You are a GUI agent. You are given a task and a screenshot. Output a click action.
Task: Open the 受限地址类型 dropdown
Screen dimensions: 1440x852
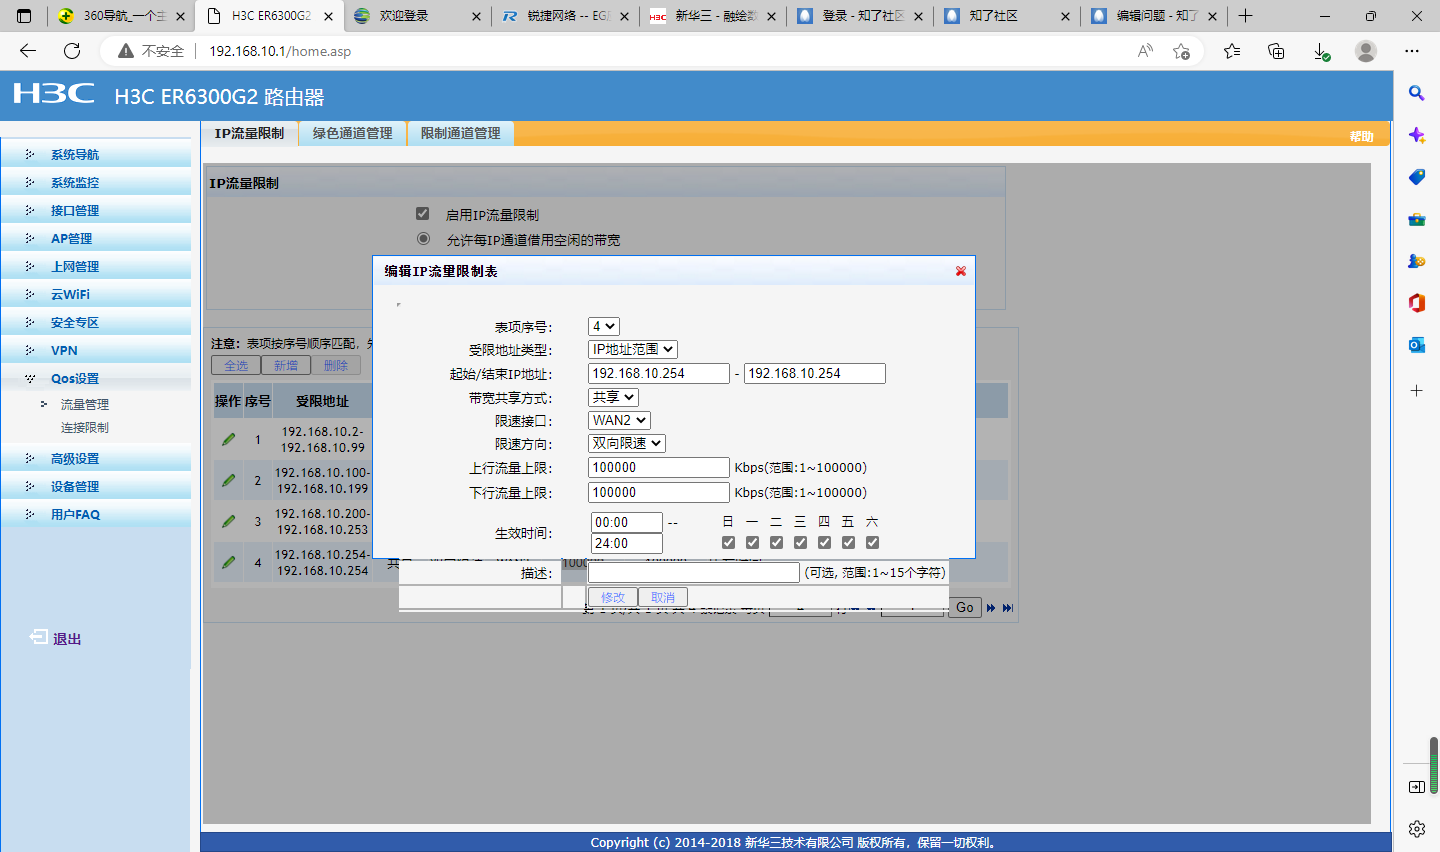633,349
